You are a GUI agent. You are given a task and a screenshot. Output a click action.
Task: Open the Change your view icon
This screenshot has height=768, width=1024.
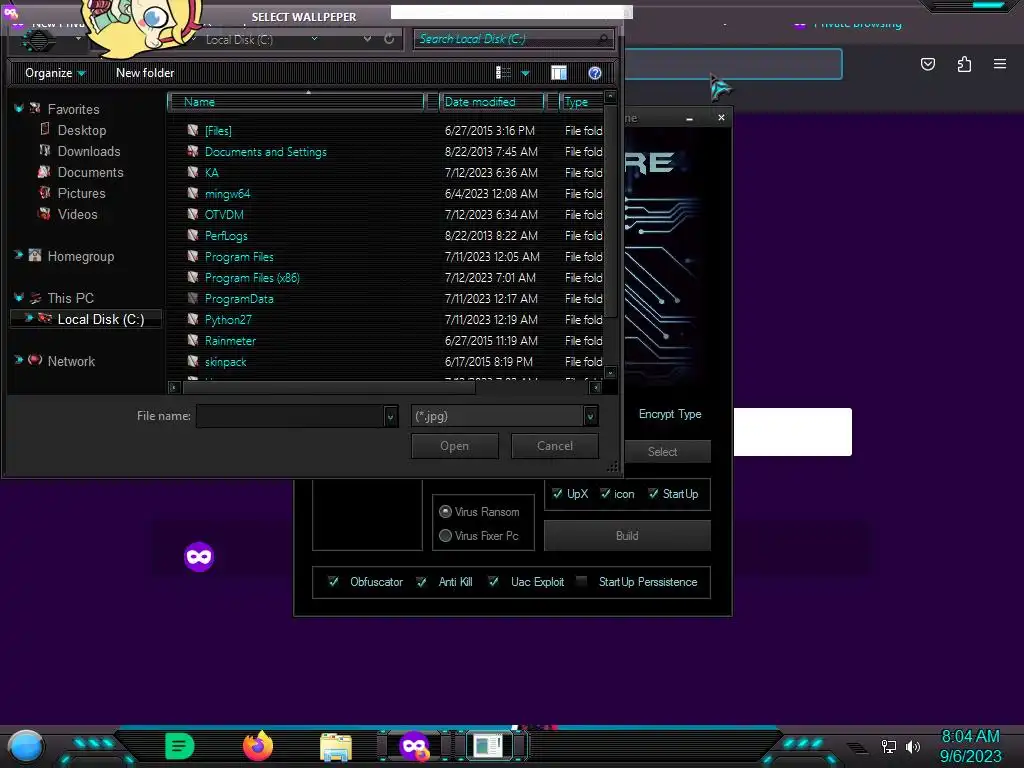click(503, 72)
